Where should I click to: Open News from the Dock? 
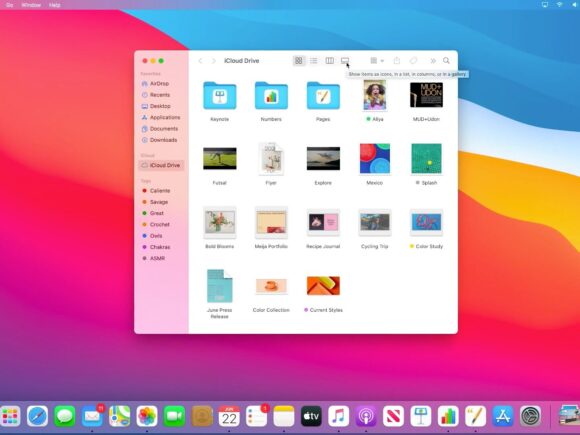click(x=393, y=416)
